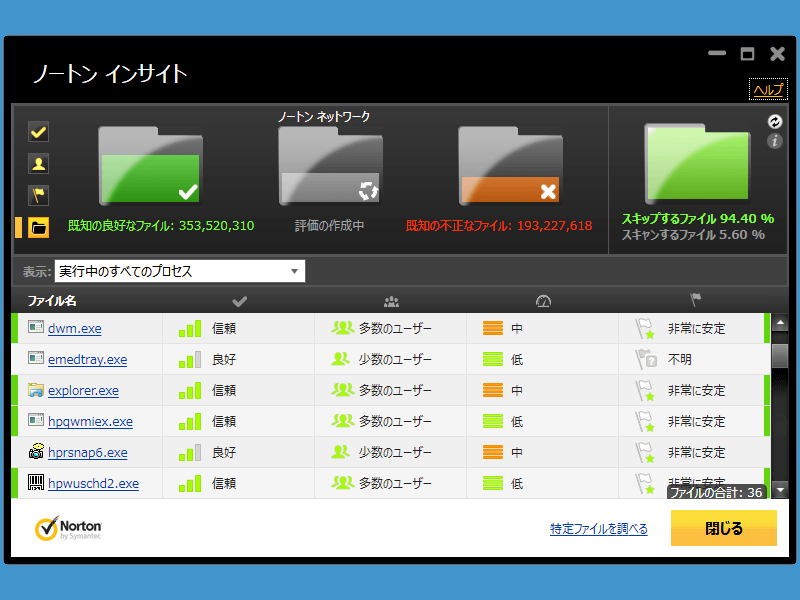Open the ヘルプ help link

coord(768,89)
